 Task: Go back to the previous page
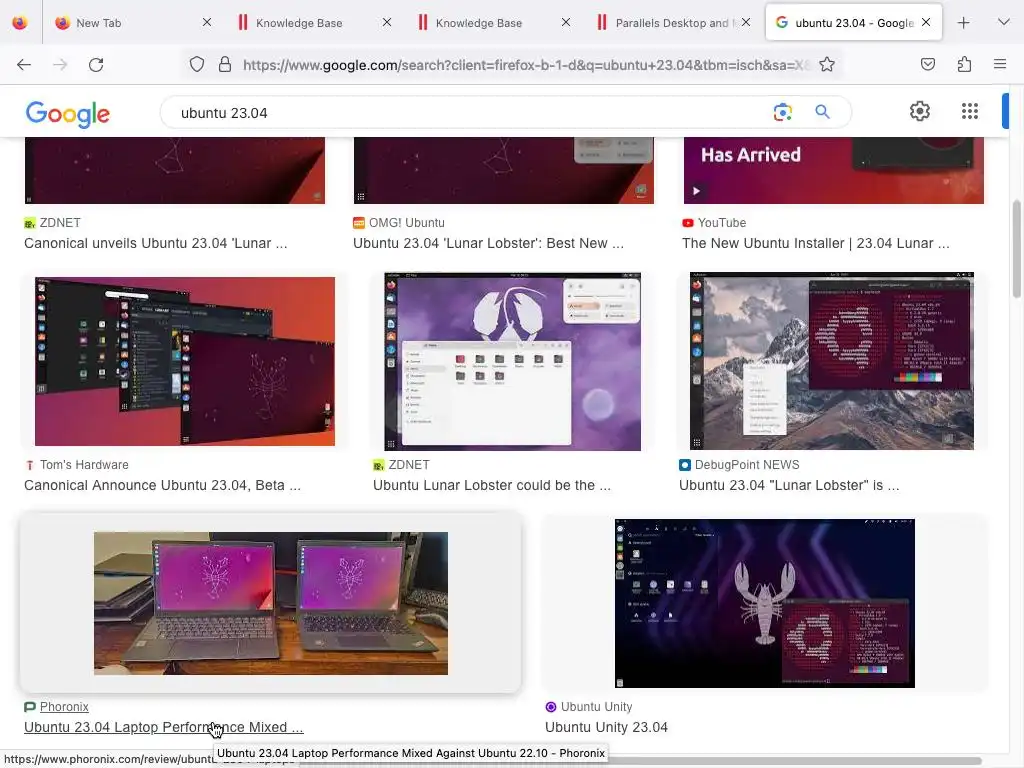24,65
